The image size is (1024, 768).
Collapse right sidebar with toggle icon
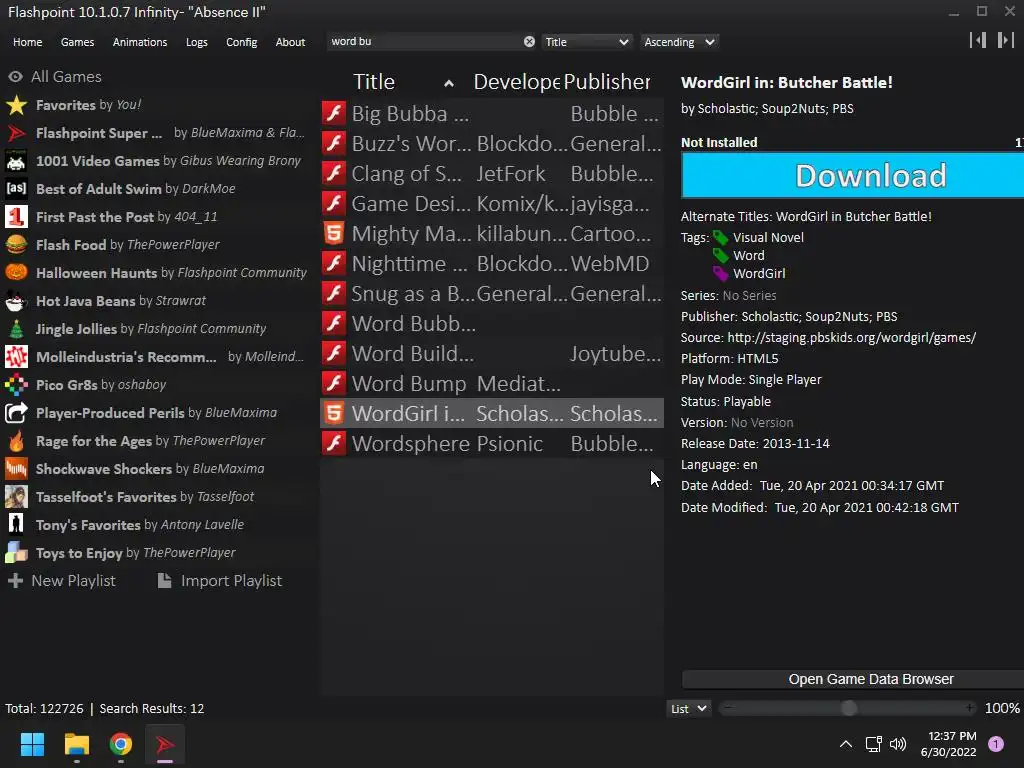pos(1006,40)
